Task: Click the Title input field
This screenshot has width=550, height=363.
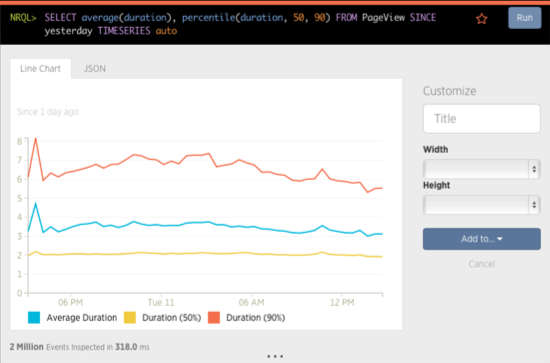Action: 481,119
